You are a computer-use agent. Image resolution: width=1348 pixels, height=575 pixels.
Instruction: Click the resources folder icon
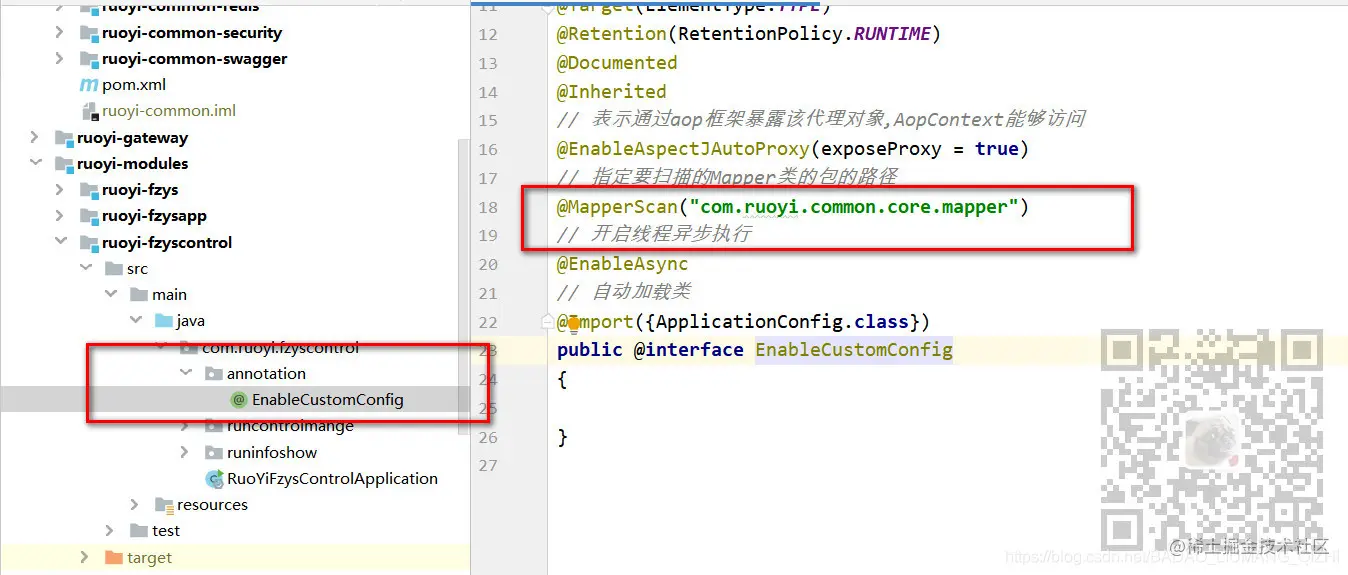tap(164, 505)
